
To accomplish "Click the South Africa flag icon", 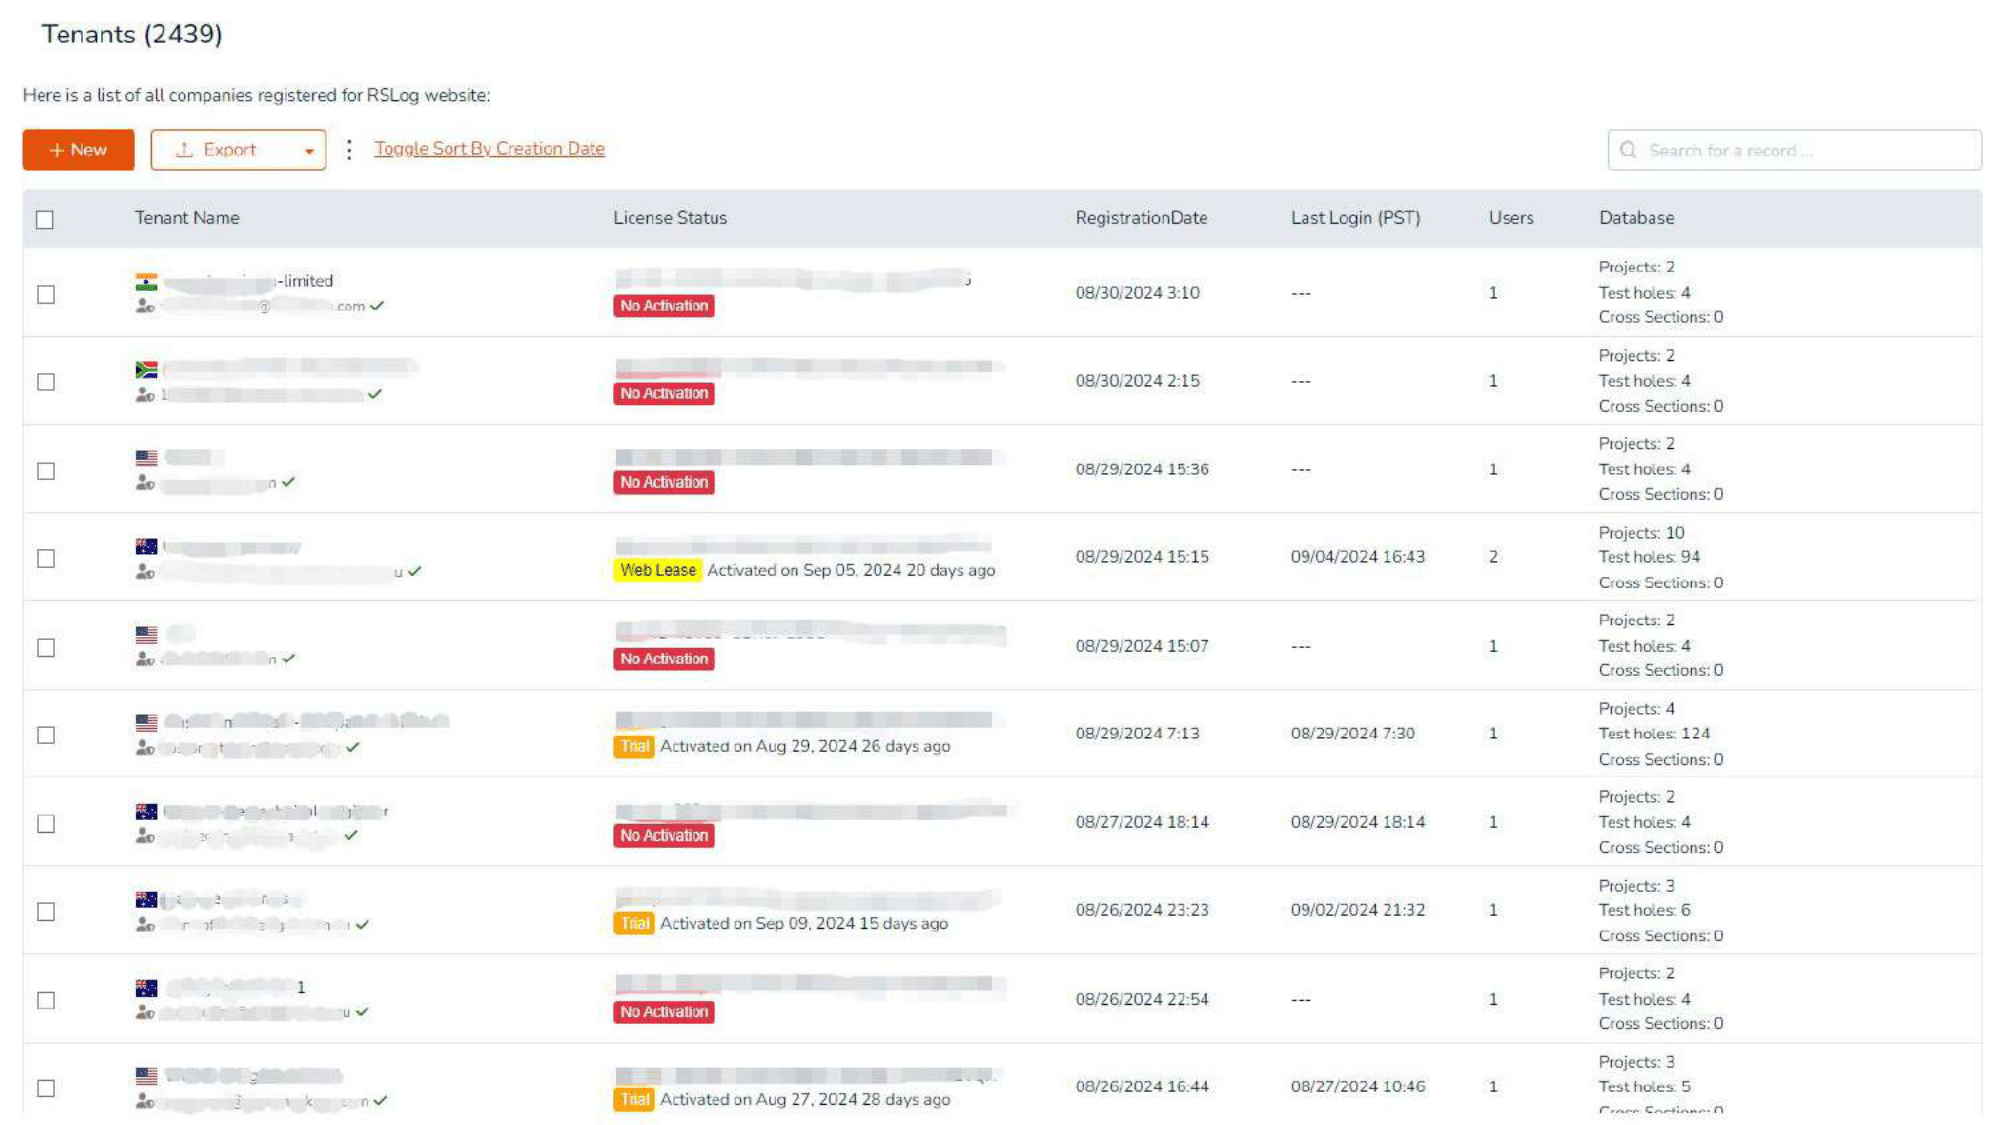I will pyautogui.click(x=146, y=369).
